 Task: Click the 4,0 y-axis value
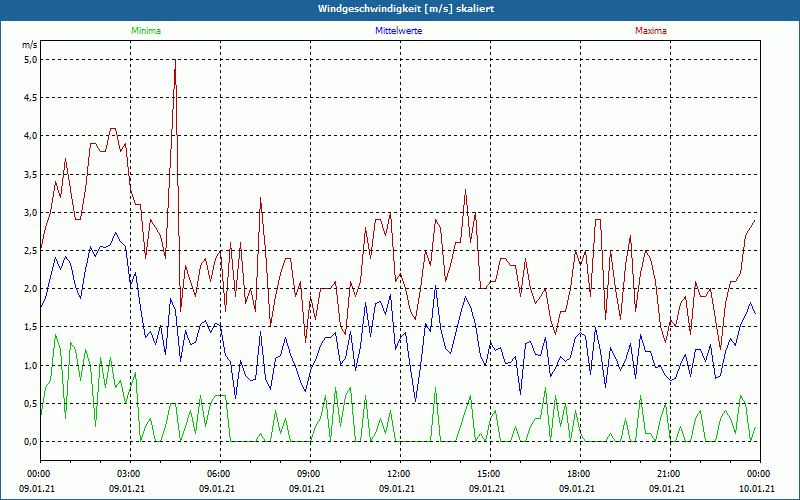click(30, 136)
